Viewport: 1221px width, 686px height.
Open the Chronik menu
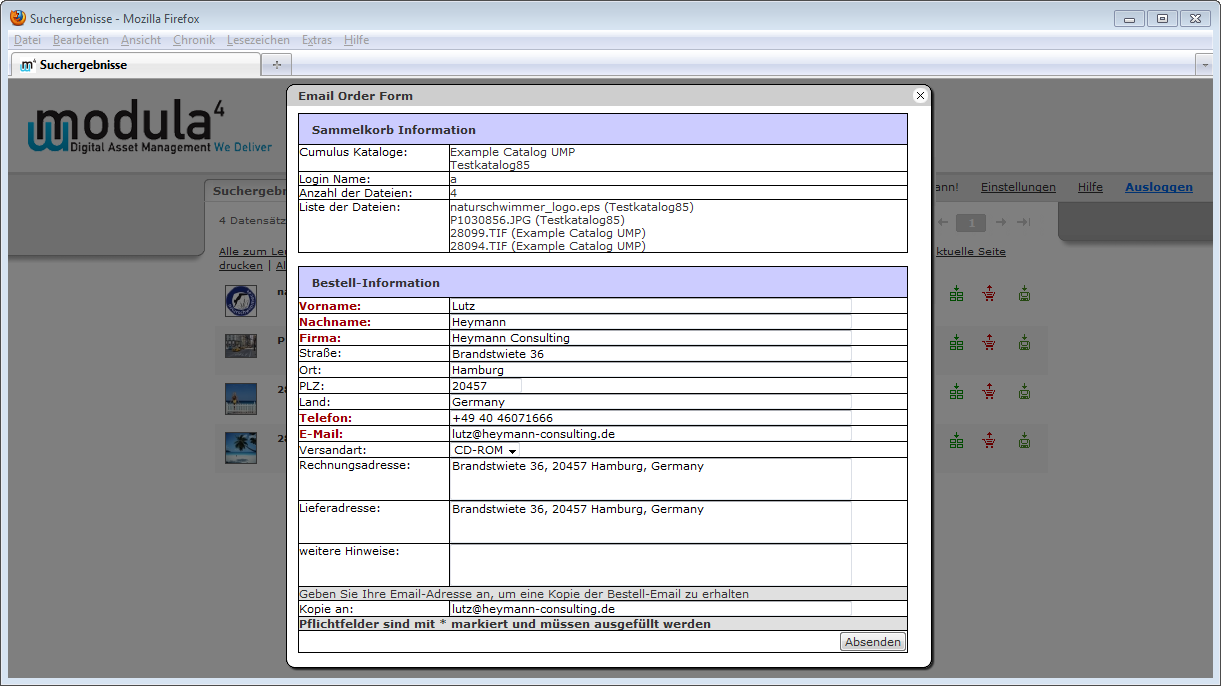pyautogui.click(x=194, y=40)
